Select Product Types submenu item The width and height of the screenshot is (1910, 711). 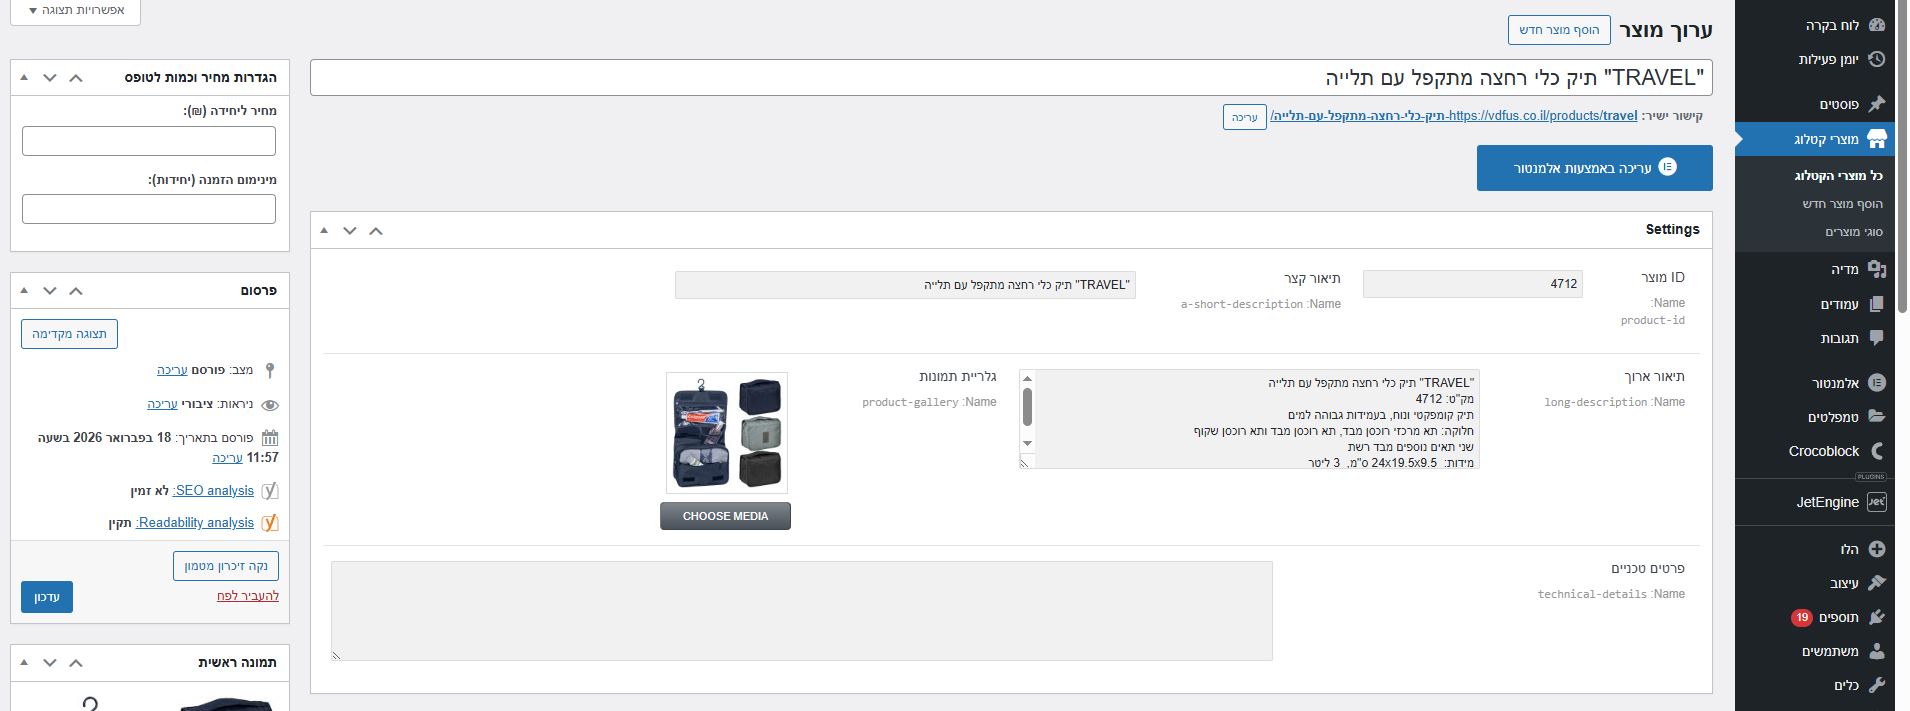(1853, 232)
